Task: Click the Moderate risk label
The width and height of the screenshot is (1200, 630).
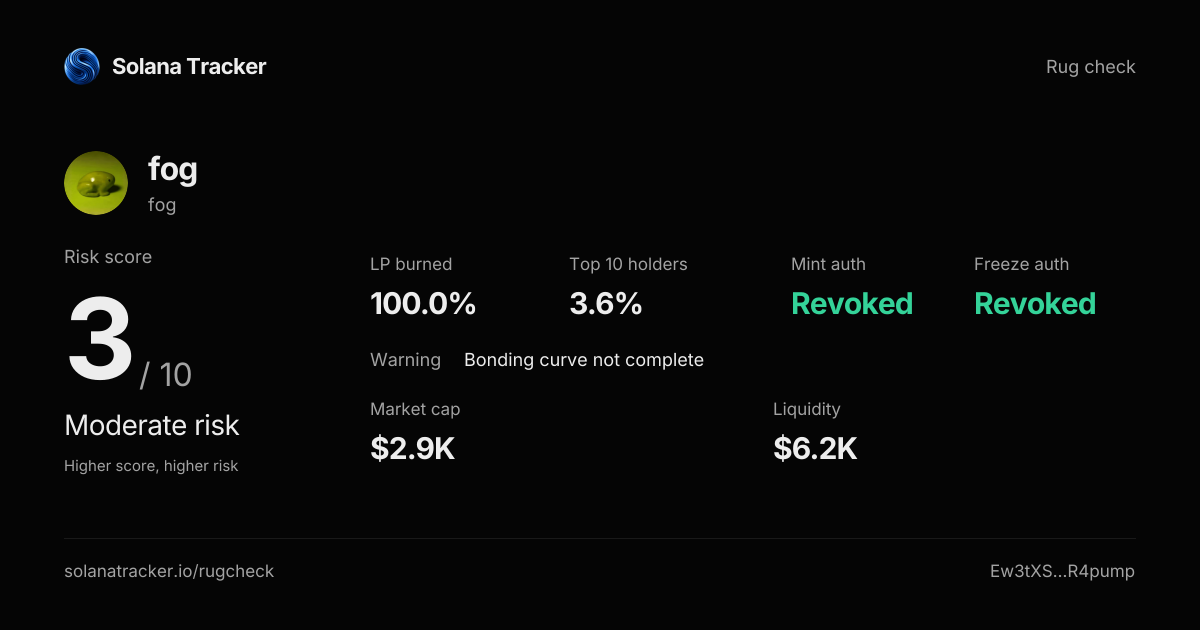Action: pyautogui.click(x=152, y=425)
